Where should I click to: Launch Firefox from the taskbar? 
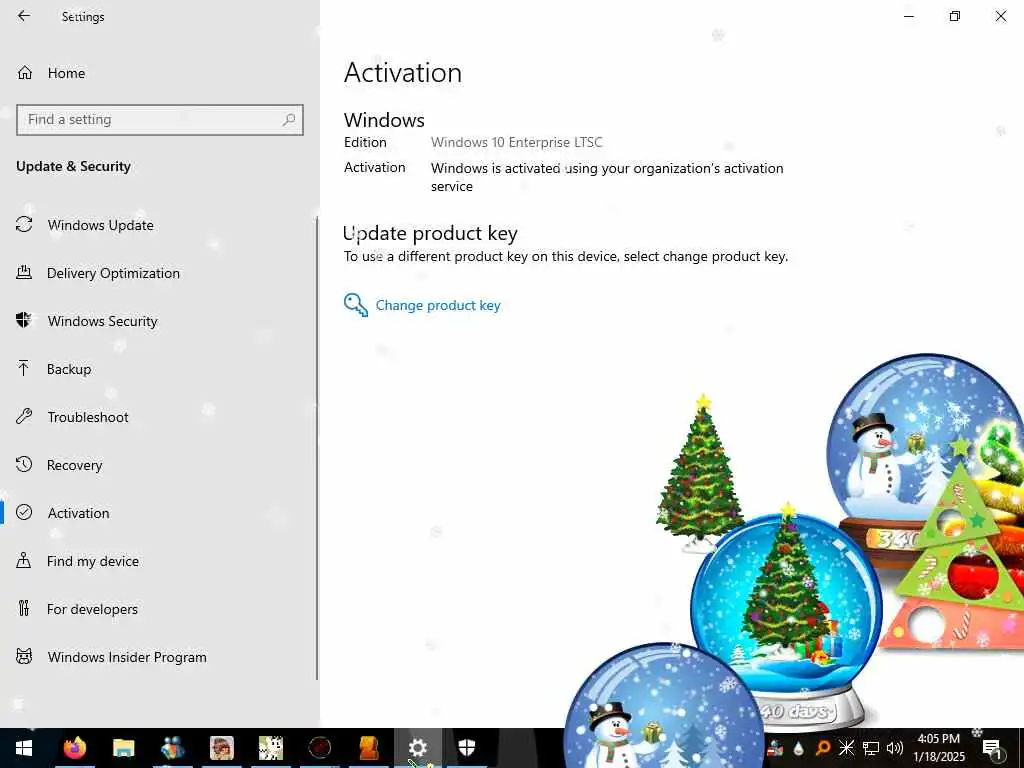(x=75, y=748)
